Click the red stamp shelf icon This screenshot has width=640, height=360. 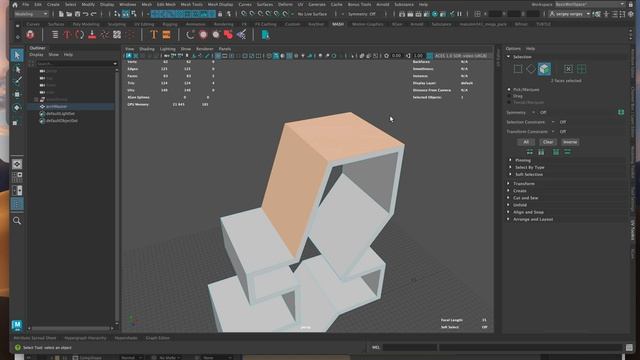tap(92, 35)
